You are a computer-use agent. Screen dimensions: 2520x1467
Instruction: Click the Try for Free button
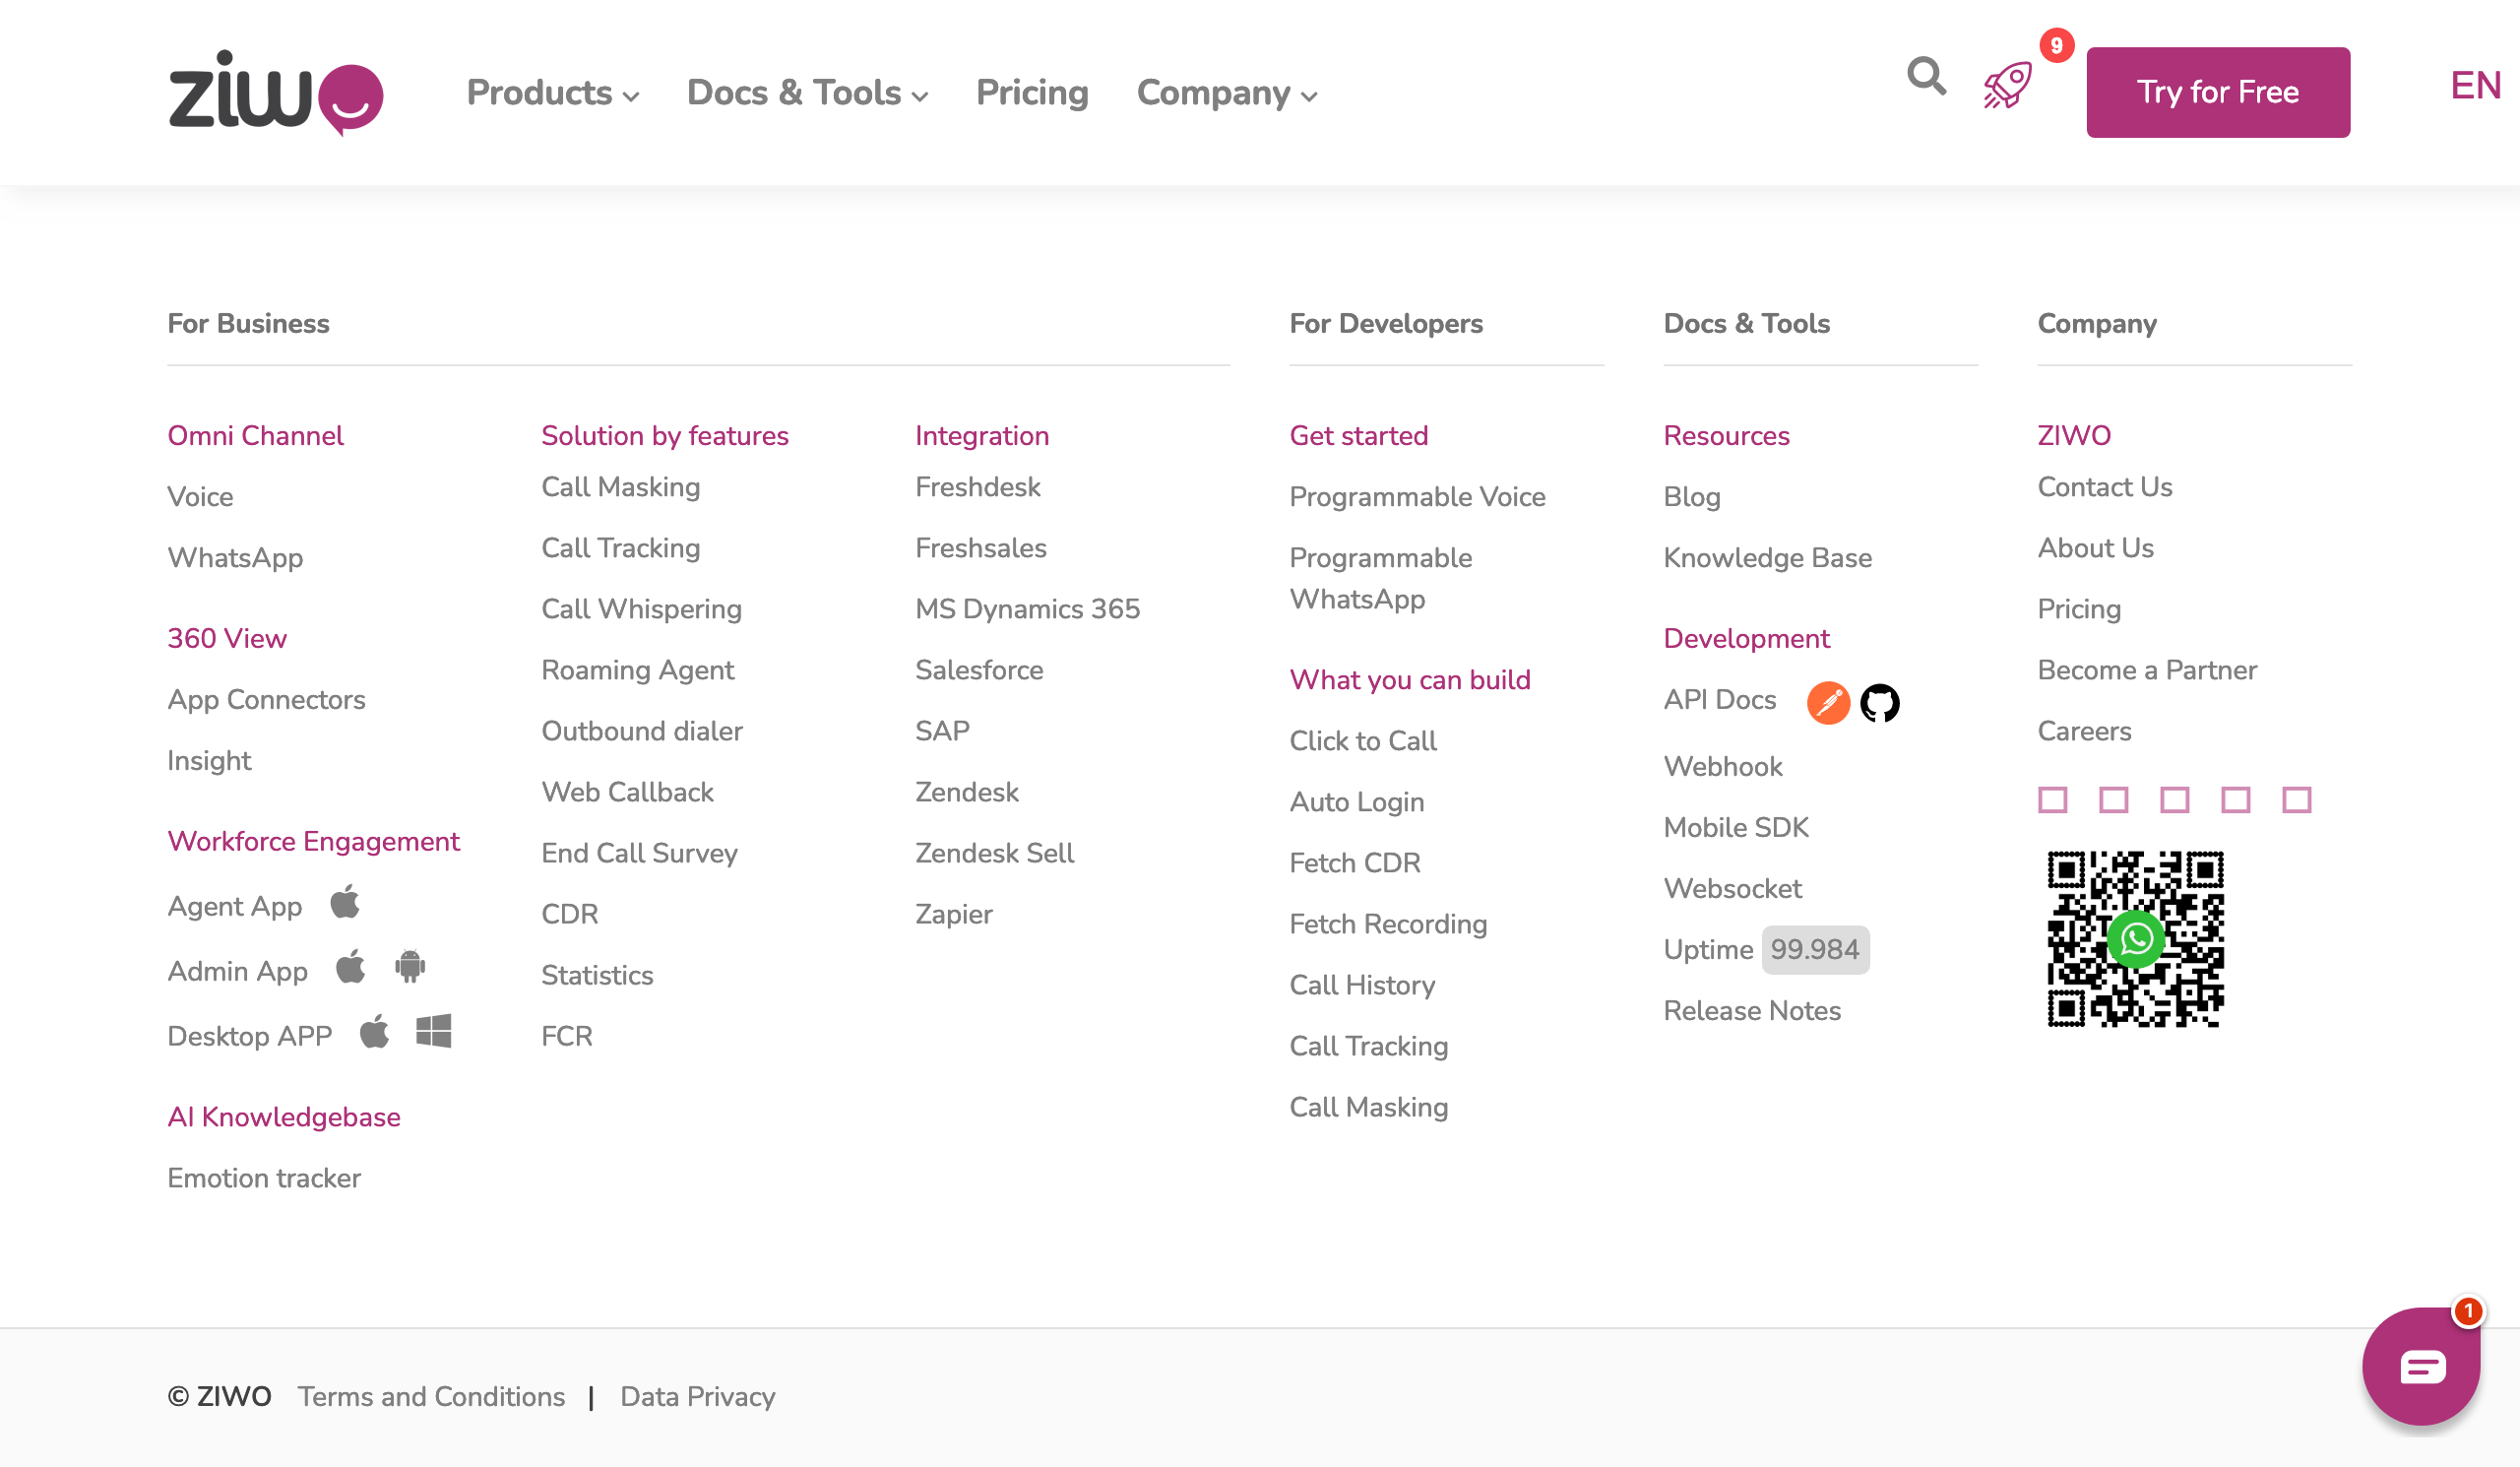2218,92
